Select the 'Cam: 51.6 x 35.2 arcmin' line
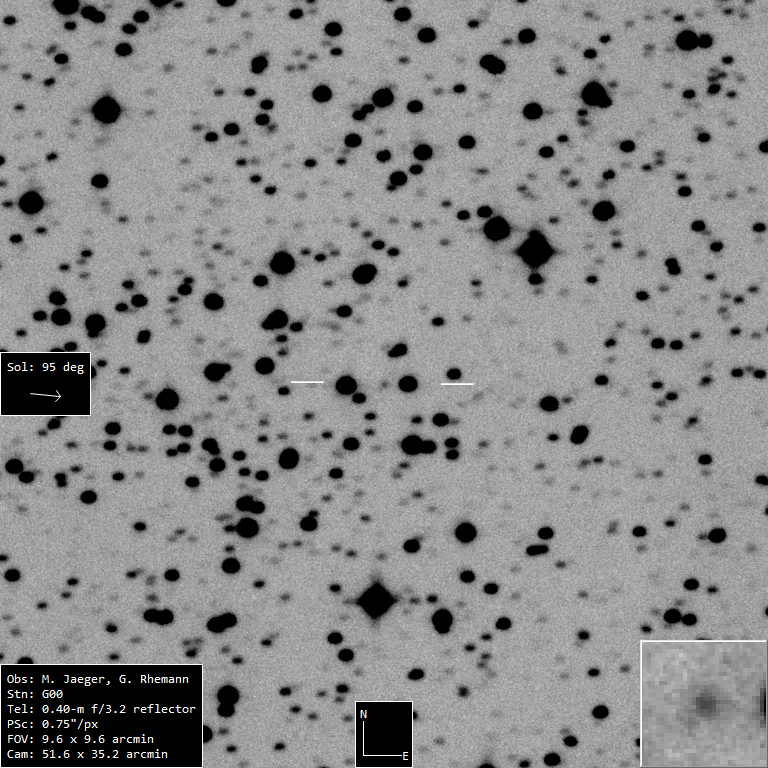This screenshot has height=768, width=768. tap(86, 754)
